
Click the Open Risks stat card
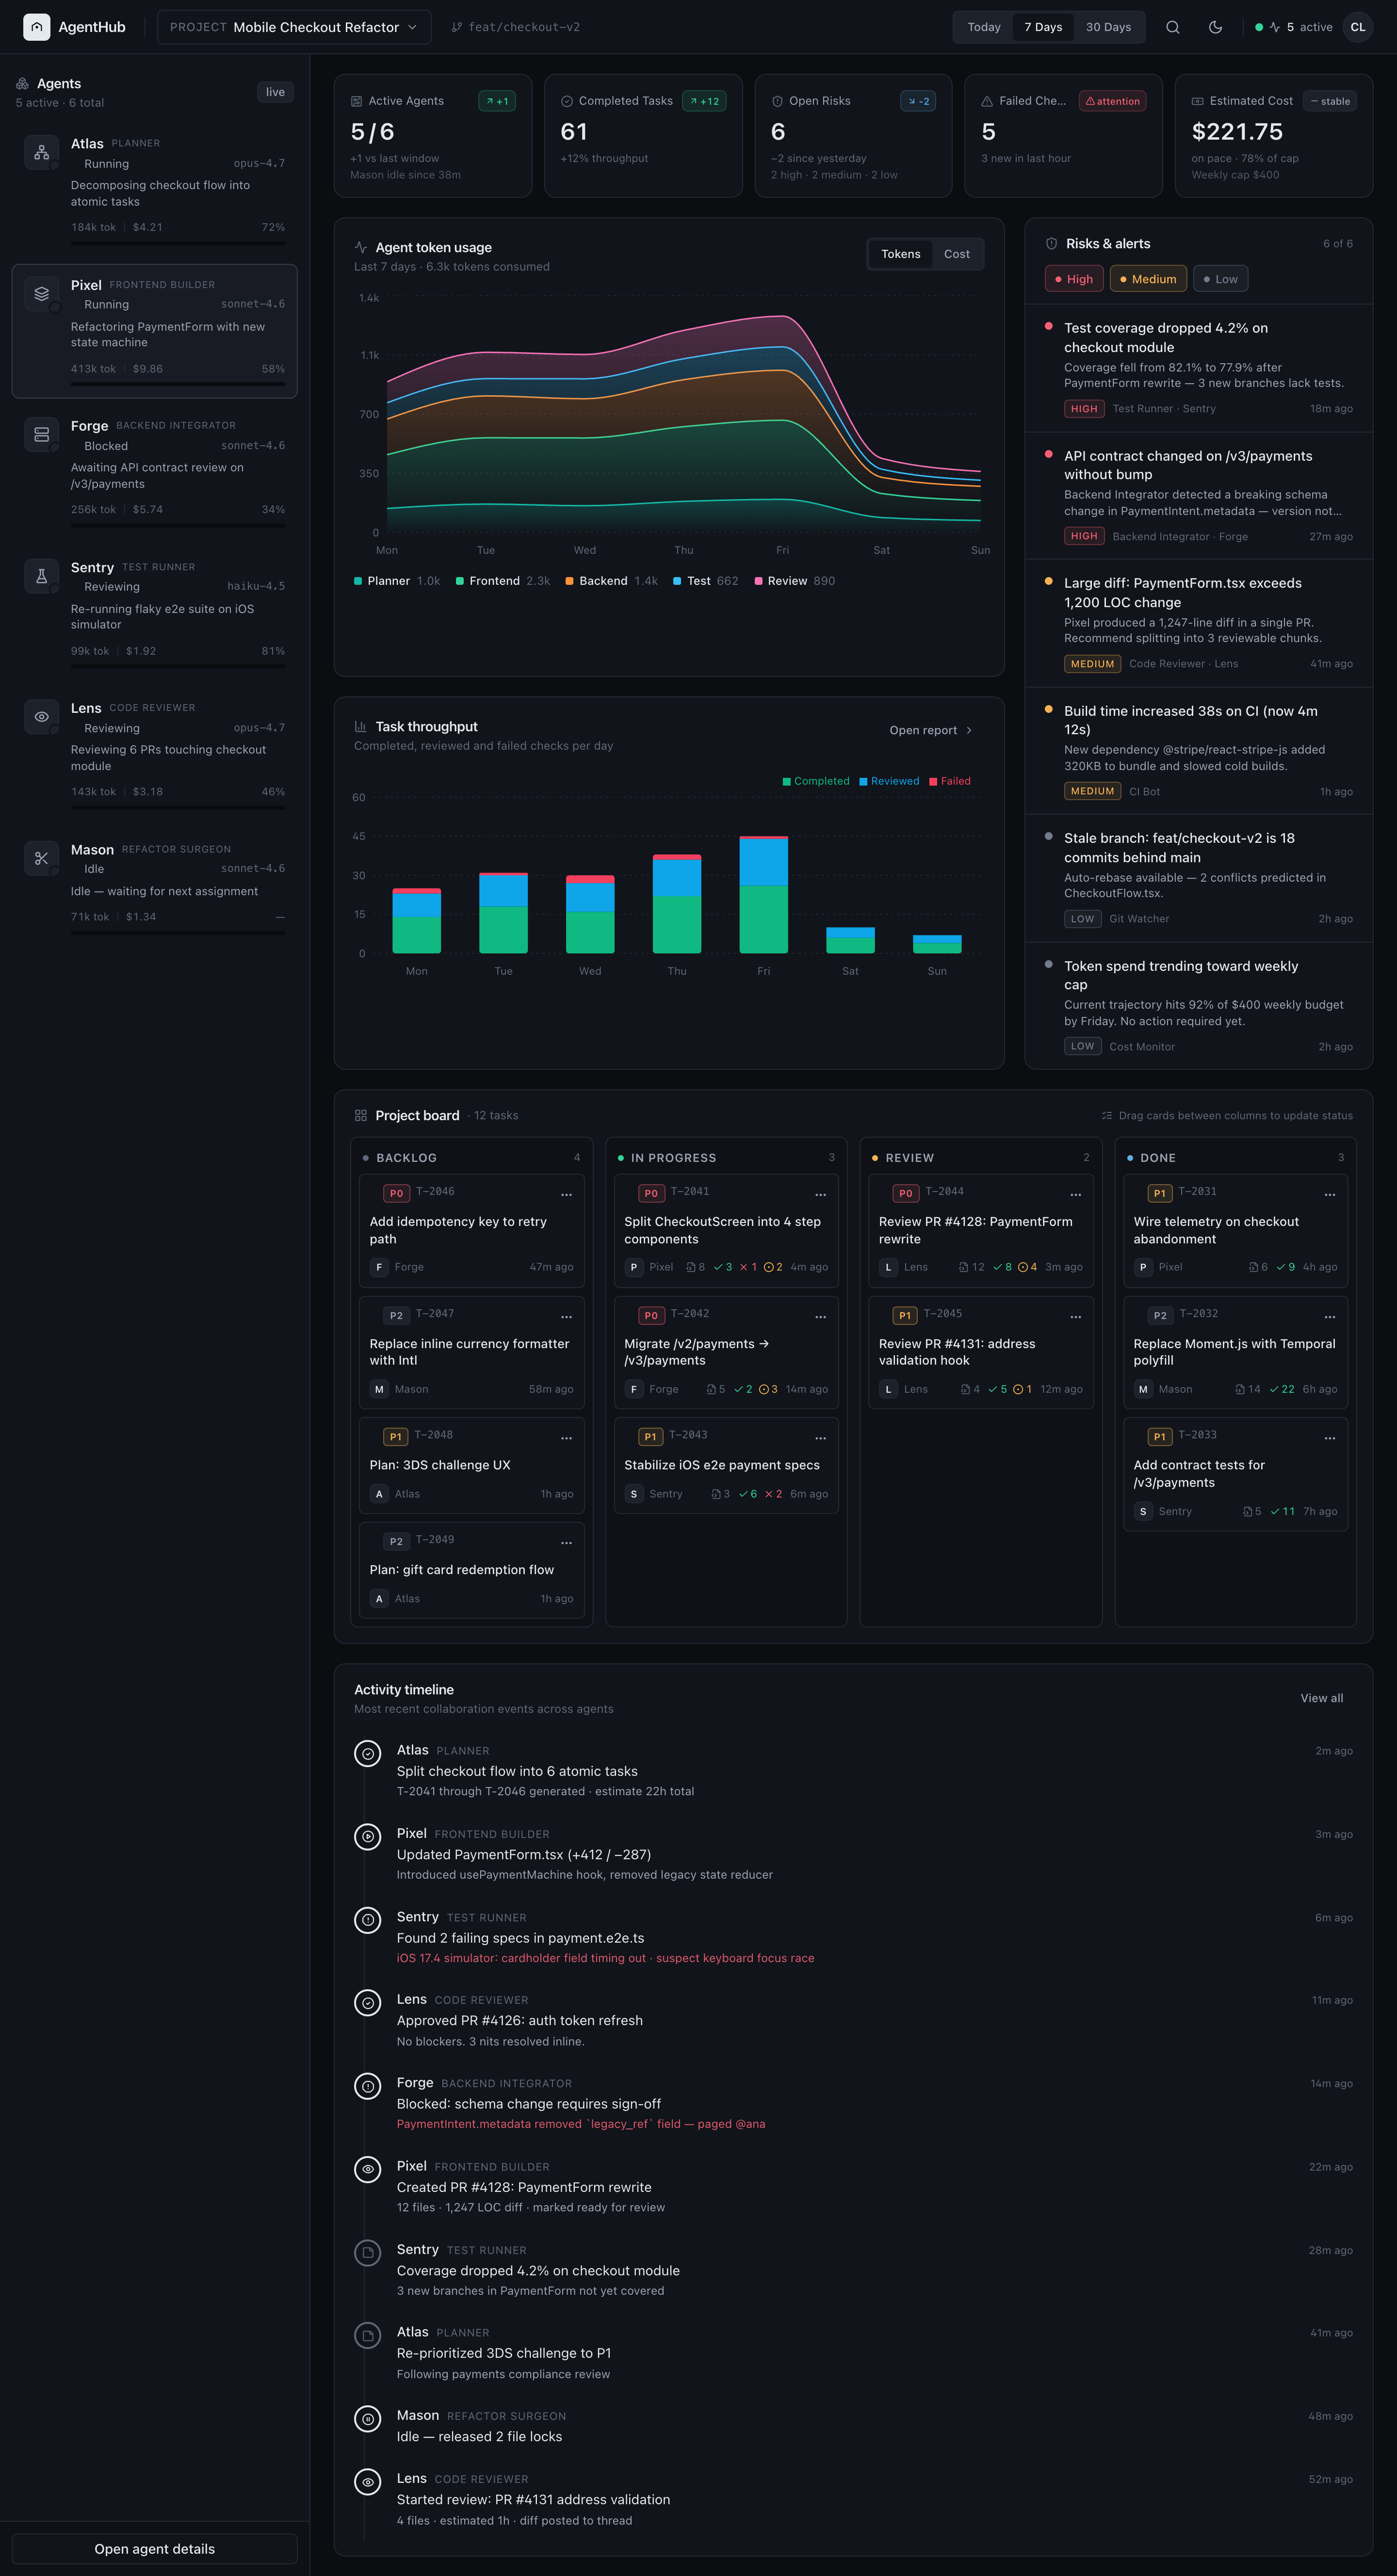click(x=853, y=135)
